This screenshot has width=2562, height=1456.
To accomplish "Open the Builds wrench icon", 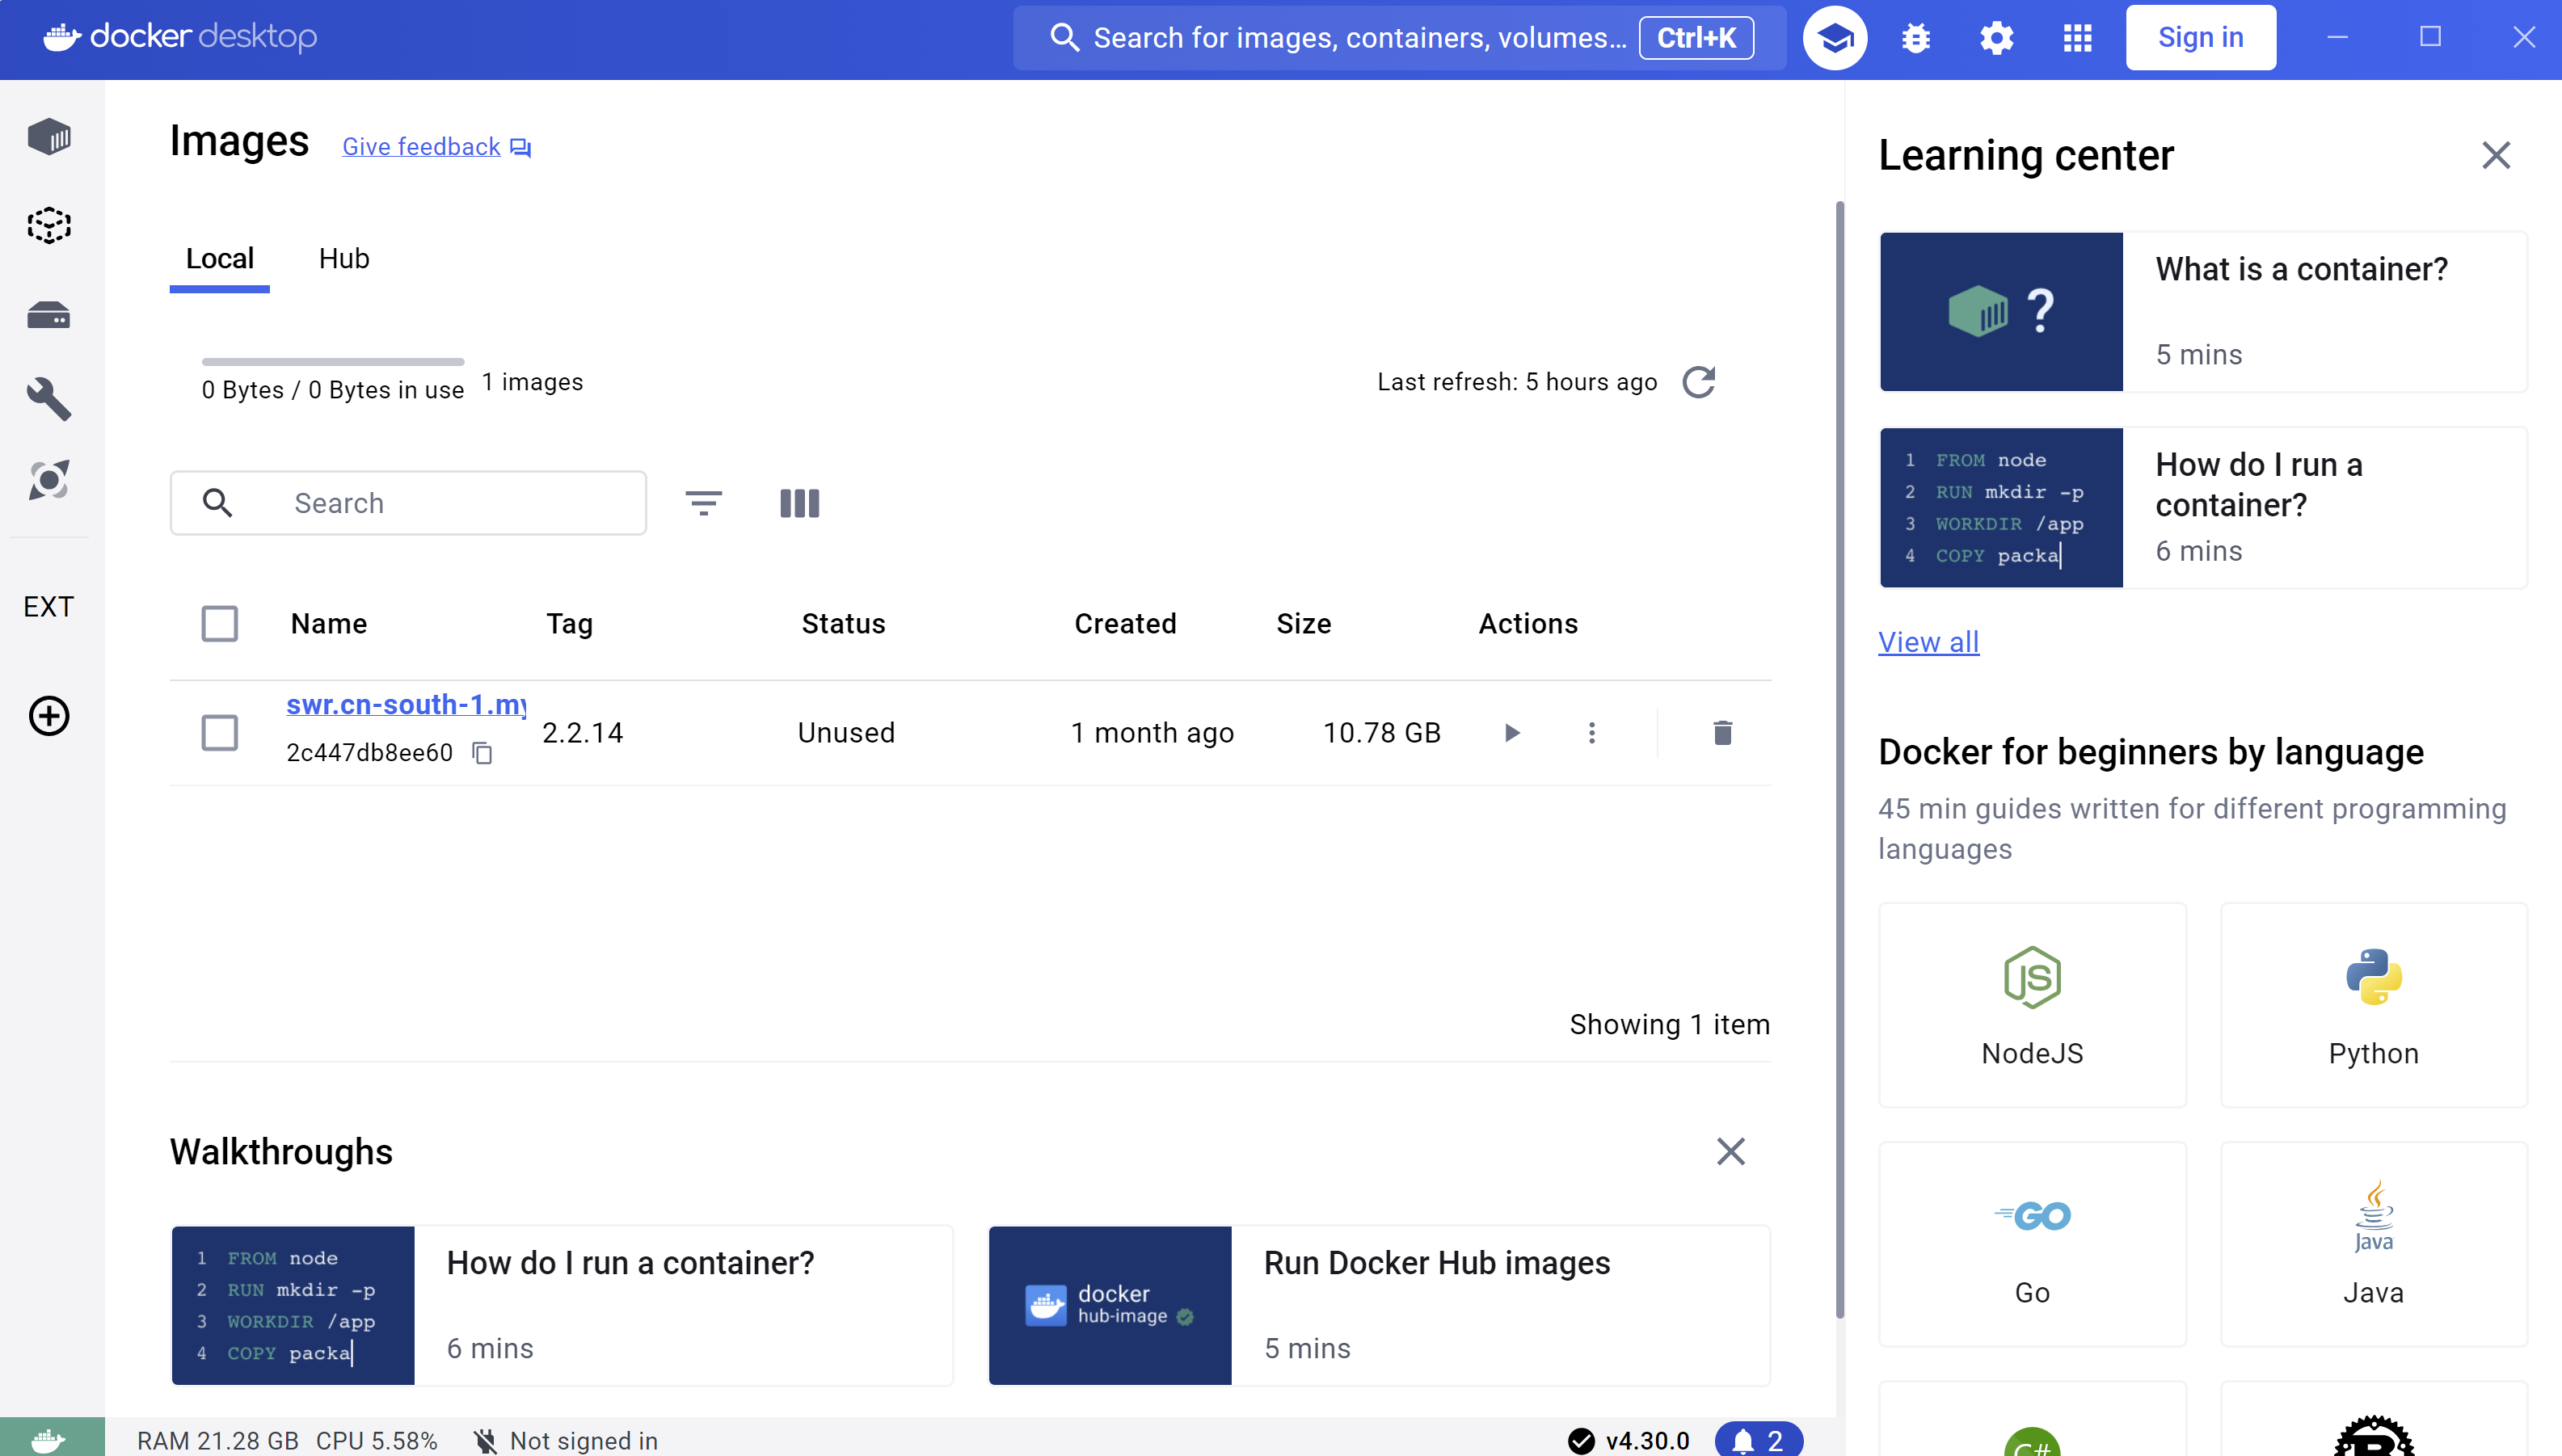I will click(49, 399).
